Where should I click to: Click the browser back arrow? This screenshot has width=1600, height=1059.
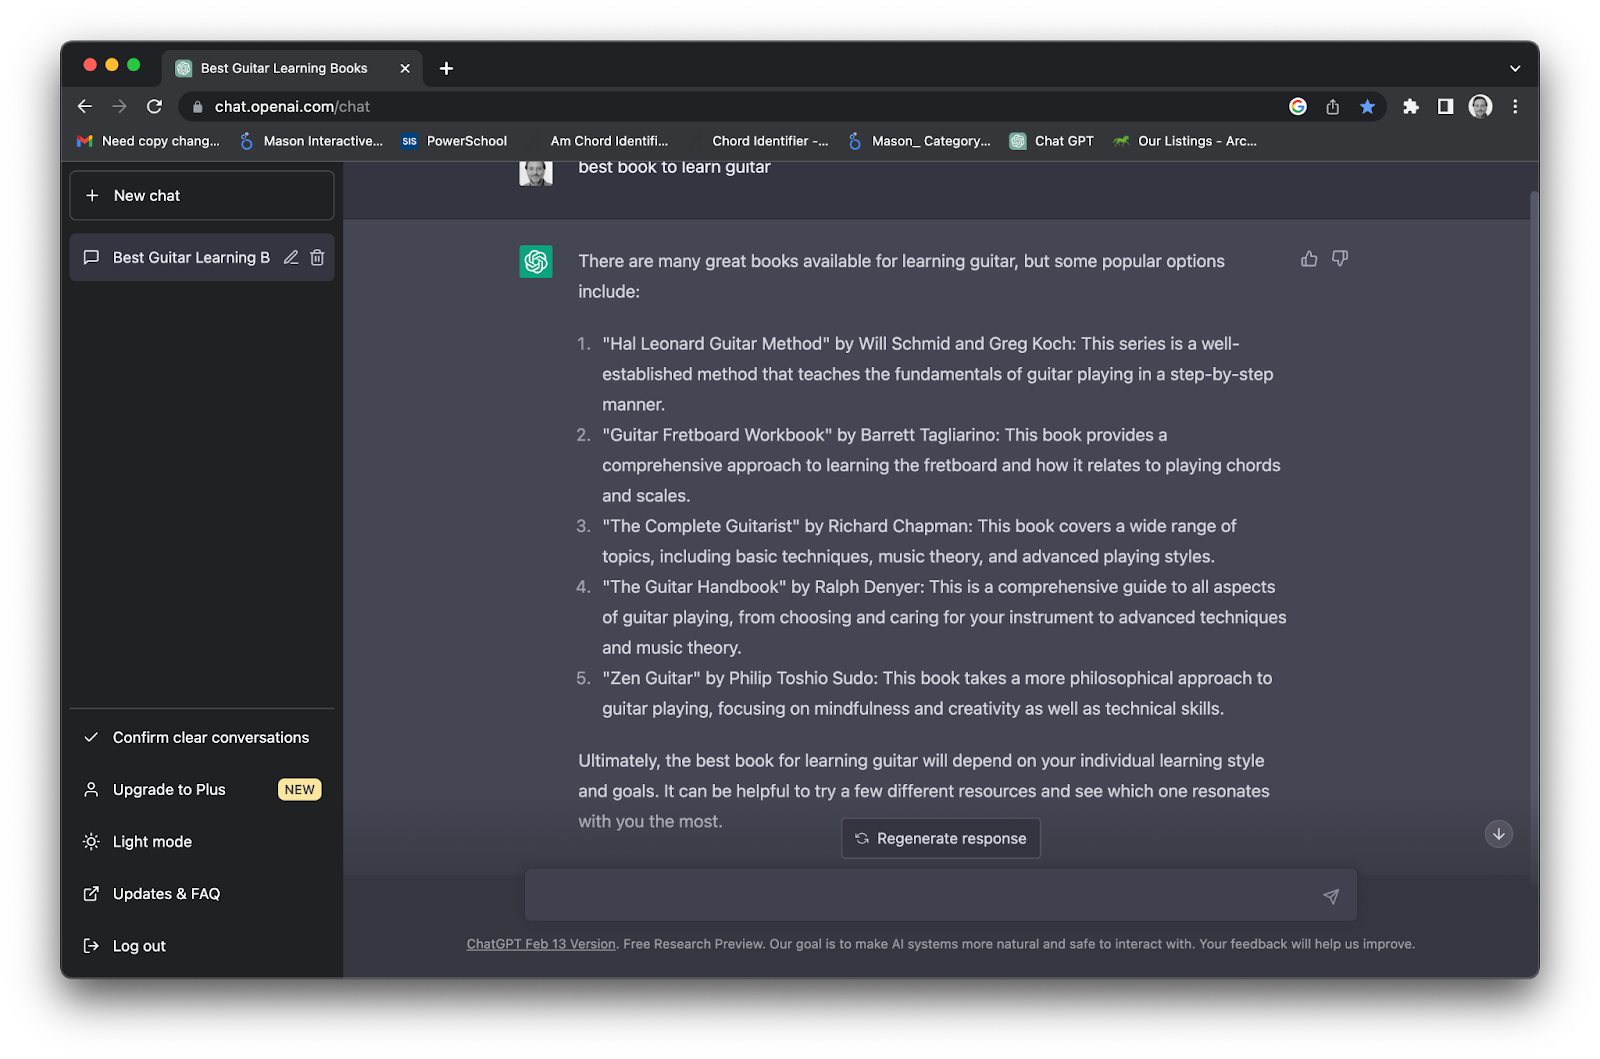click(x=85, y=106)
